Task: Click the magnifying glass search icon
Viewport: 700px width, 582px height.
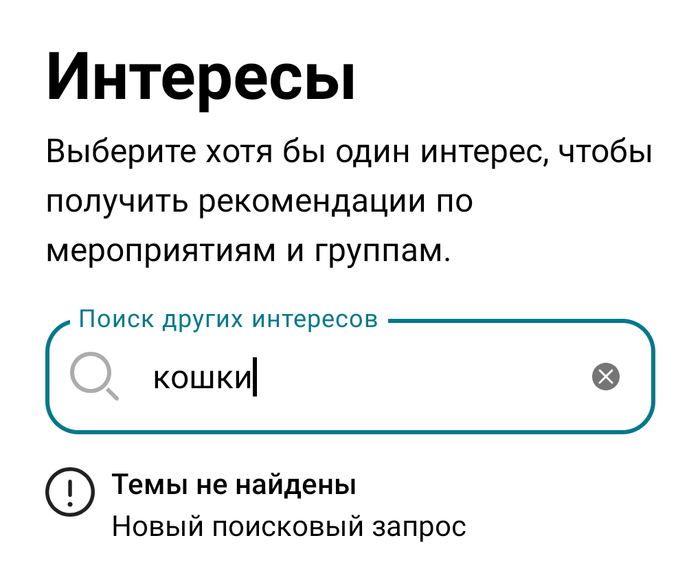Action: tap(94, 378)
